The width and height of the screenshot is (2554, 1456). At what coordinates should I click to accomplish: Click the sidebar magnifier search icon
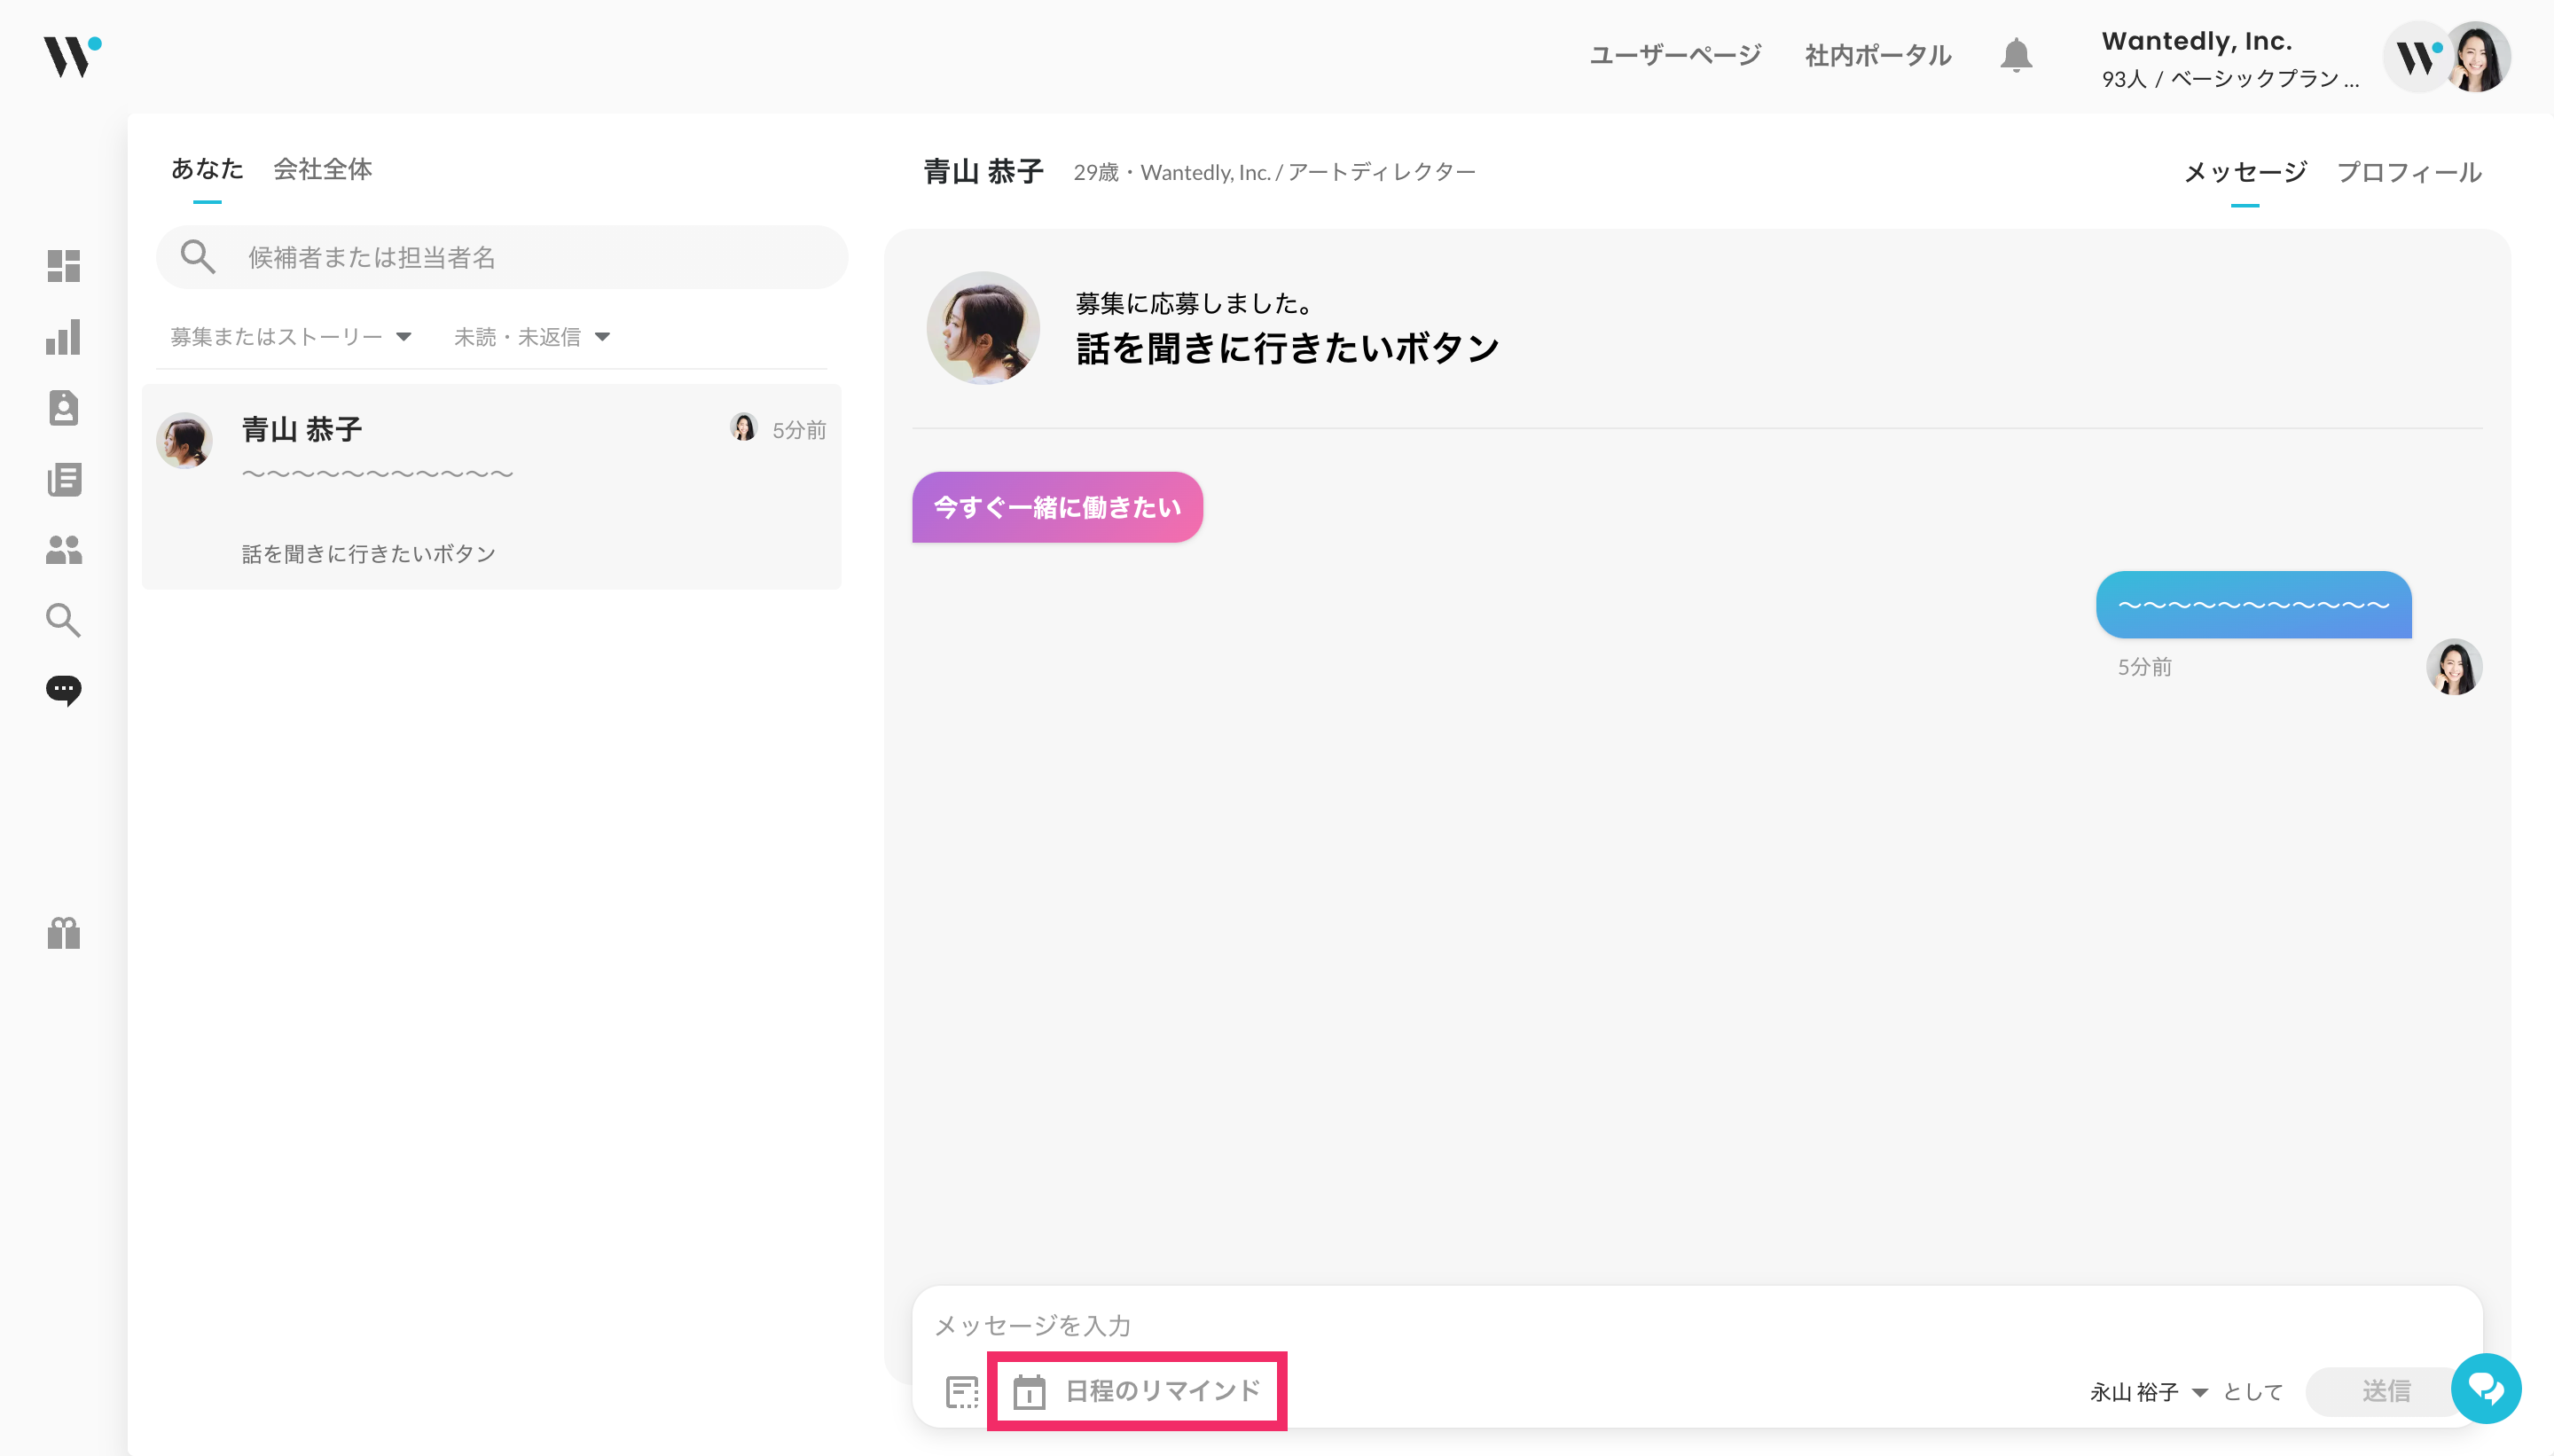point(63,620)
